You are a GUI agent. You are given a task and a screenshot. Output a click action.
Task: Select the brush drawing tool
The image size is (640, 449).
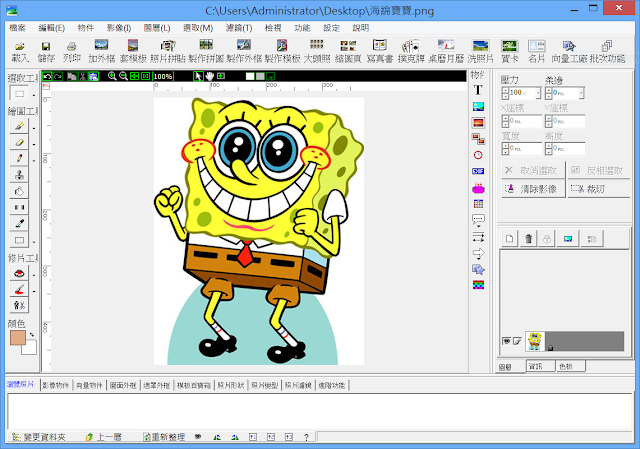19,126
